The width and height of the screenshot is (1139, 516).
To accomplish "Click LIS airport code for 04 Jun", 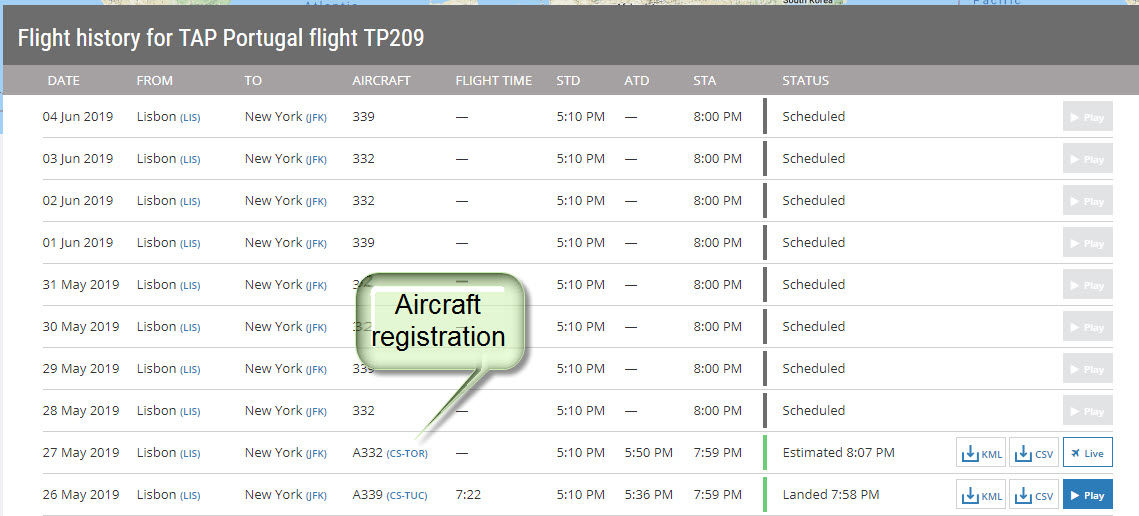I will click(190, 118).
